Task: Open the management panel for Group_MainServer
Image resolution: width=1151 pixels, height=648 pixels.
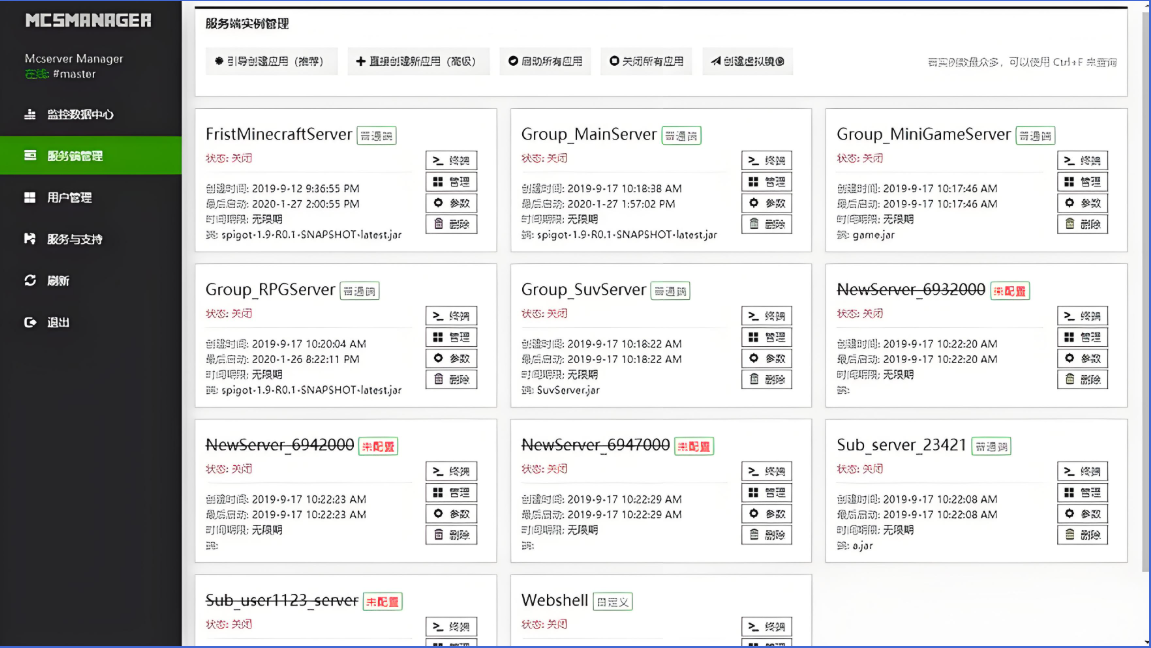Action: (766, 181)
